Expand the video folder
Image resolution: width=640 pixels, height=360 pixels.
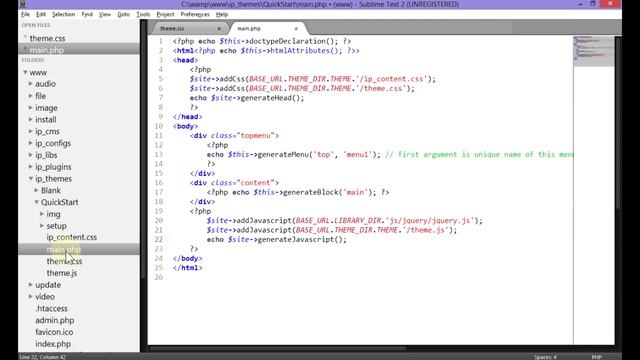tap(31, 297)
